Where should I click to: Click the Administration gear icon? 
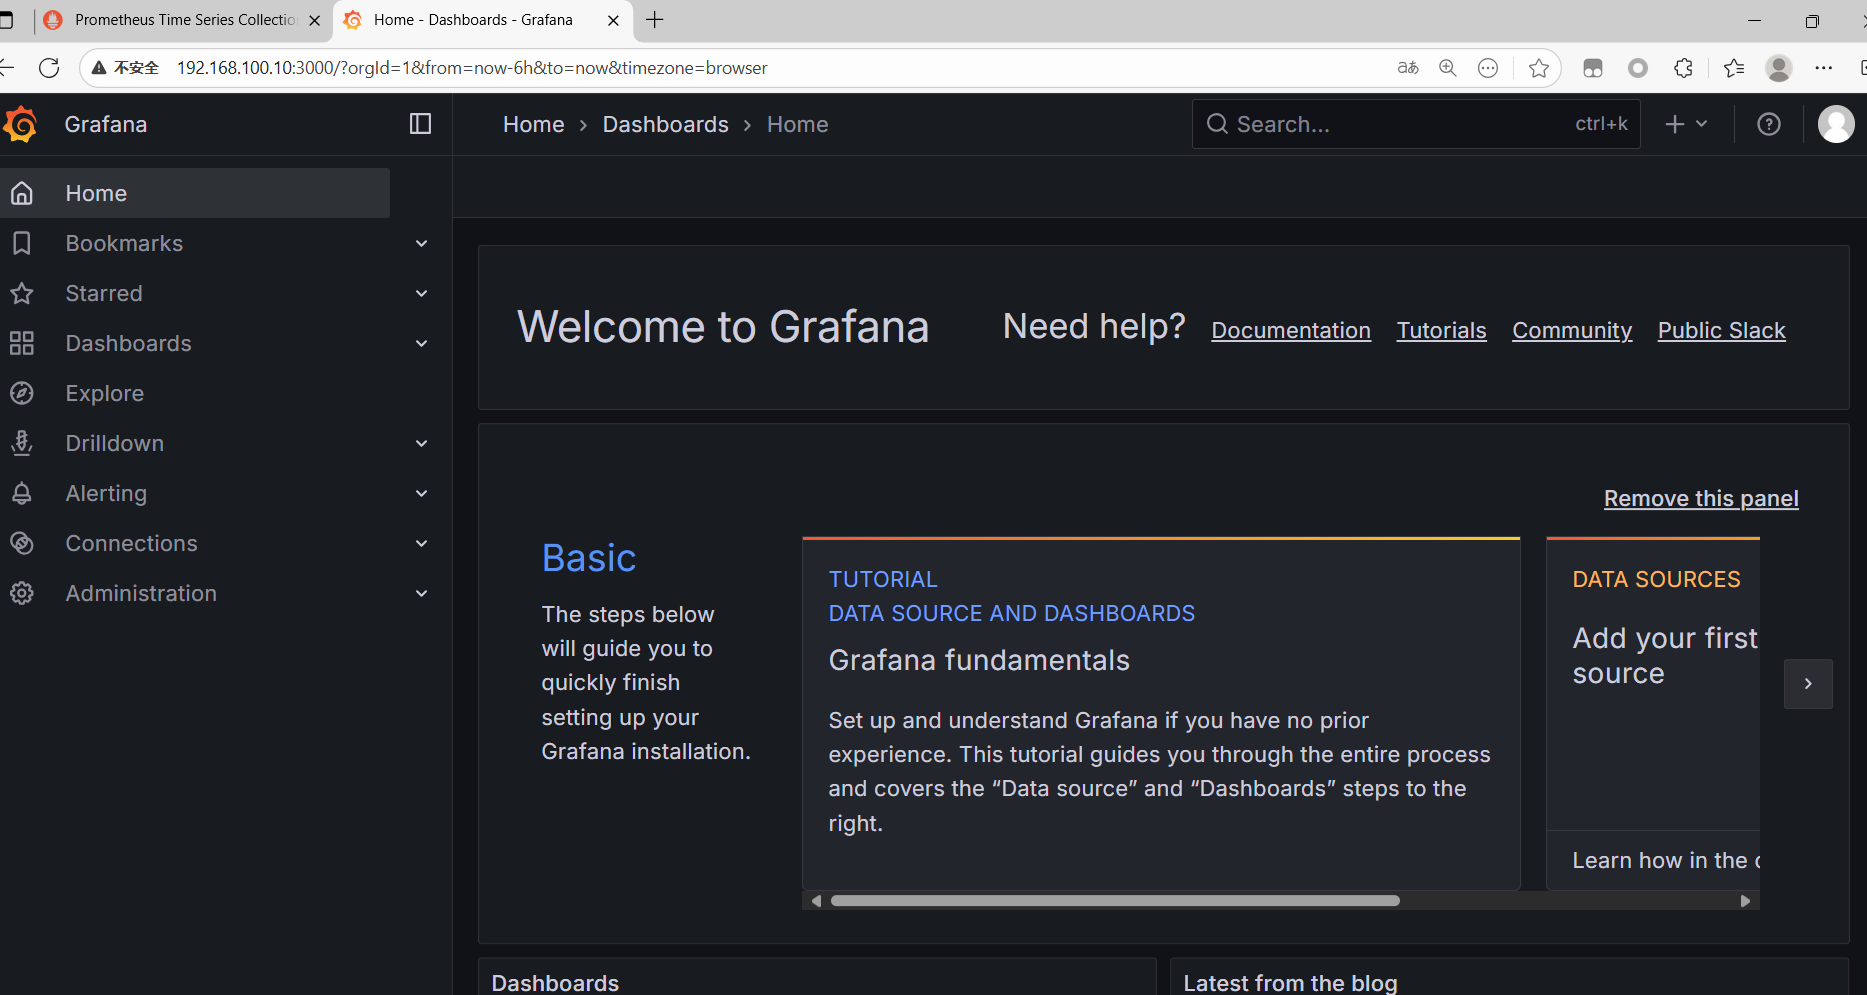(22, 593)
